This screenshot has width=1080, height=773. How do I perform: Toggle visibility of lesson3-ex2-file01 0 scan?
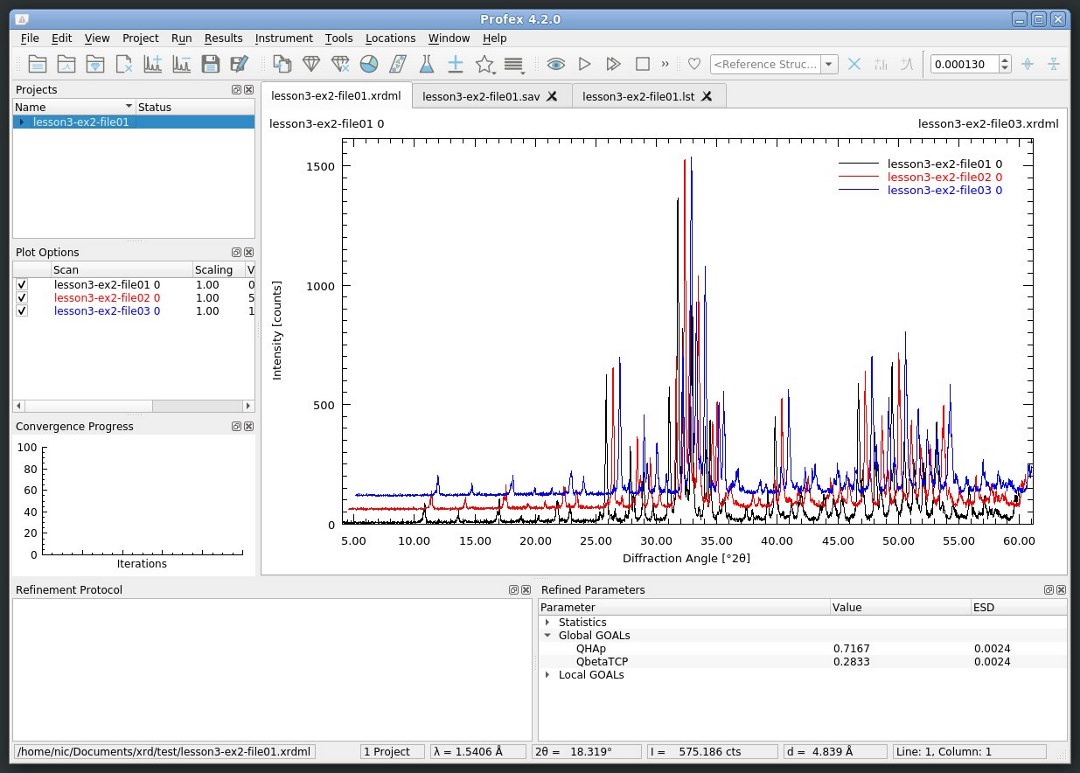click(x=22, y=284)
